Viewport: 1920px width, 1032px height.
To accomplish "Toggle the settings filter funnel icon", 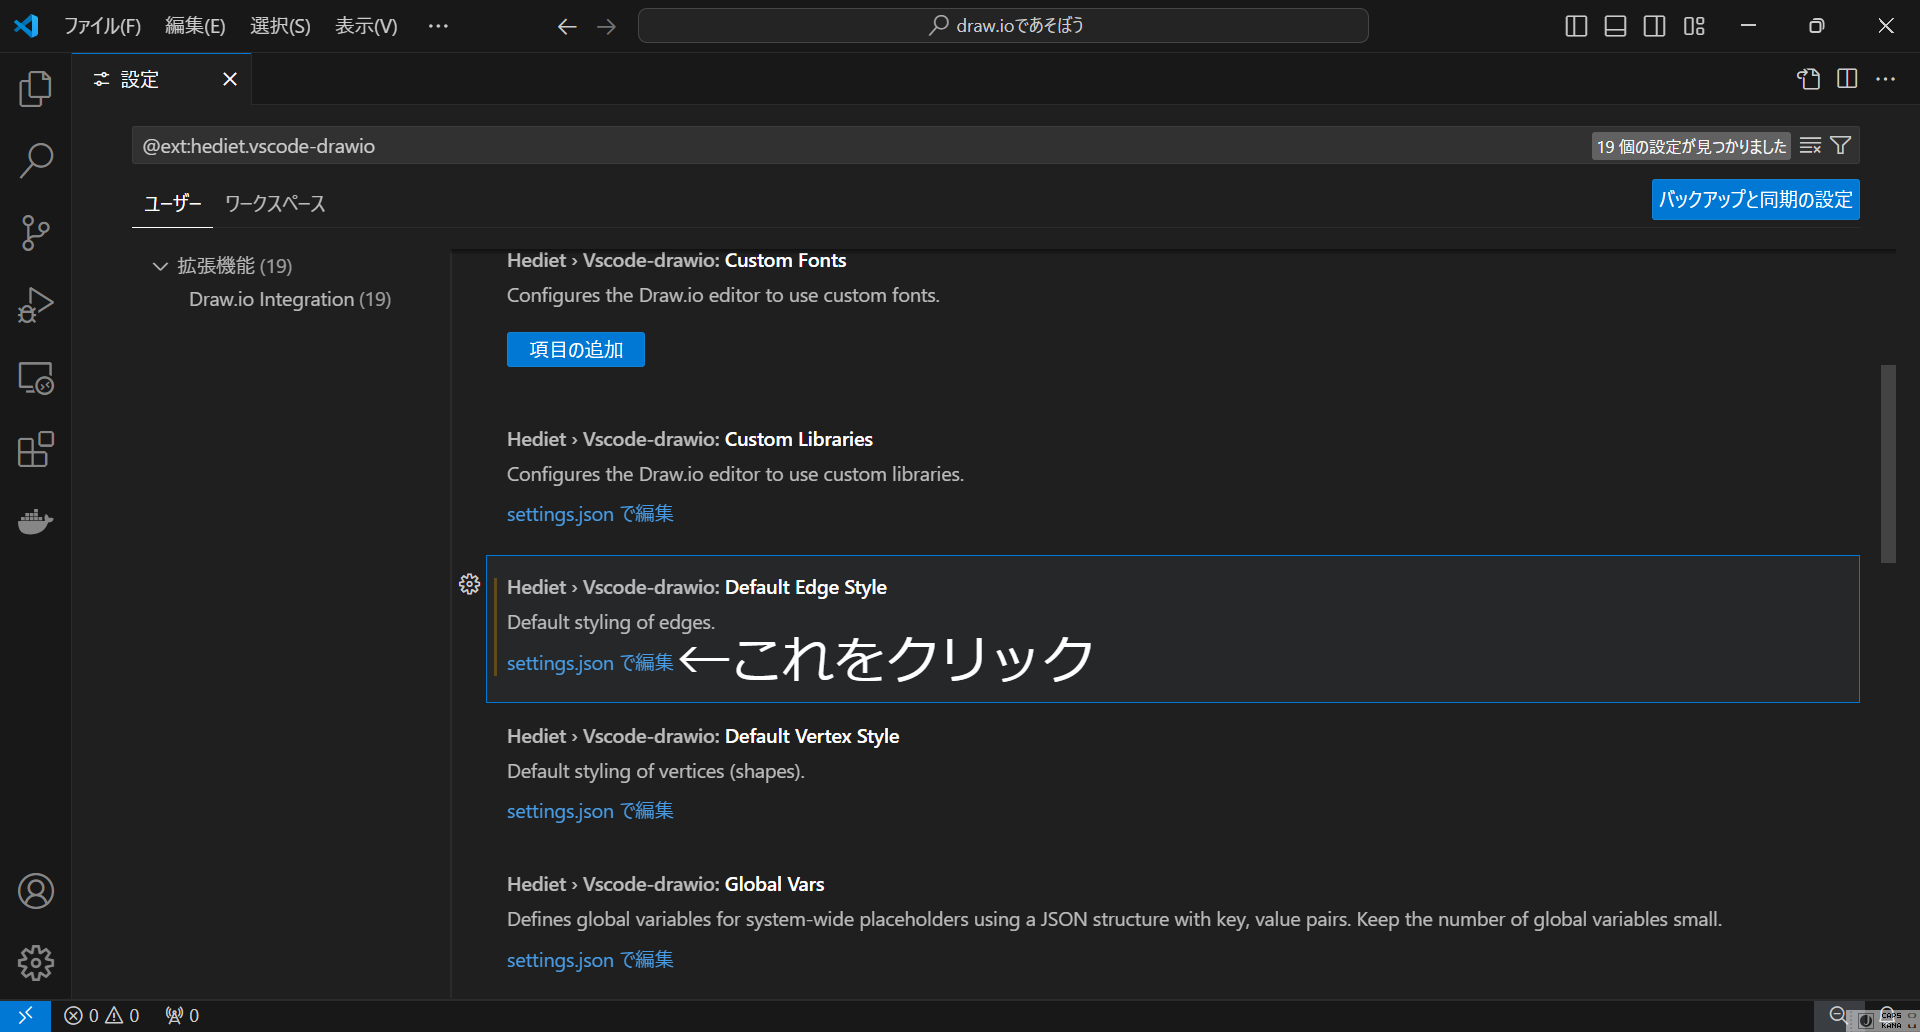I will coord(1841,145).
